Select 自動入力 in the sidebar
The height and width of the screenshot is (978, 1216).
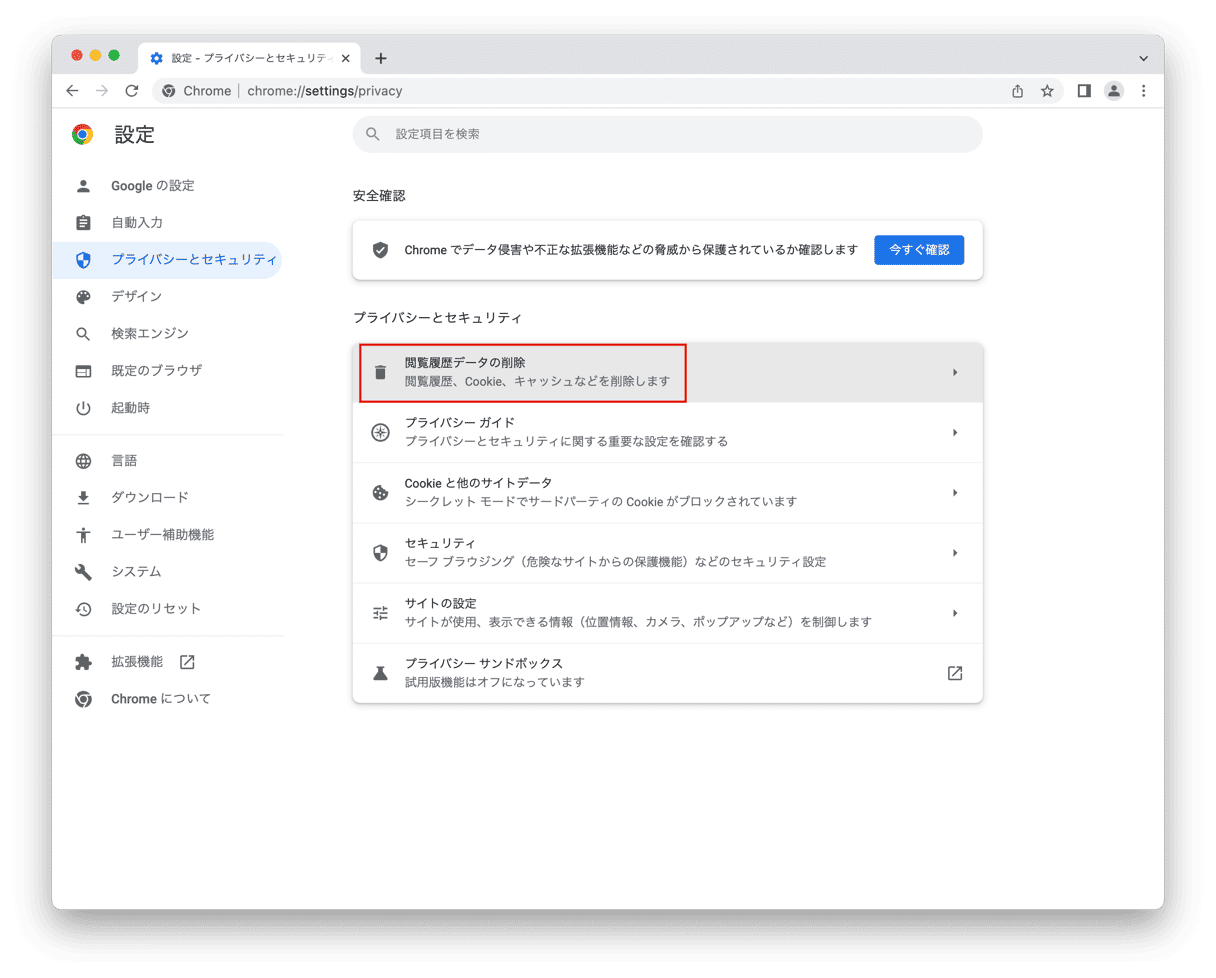pos(136,223)
